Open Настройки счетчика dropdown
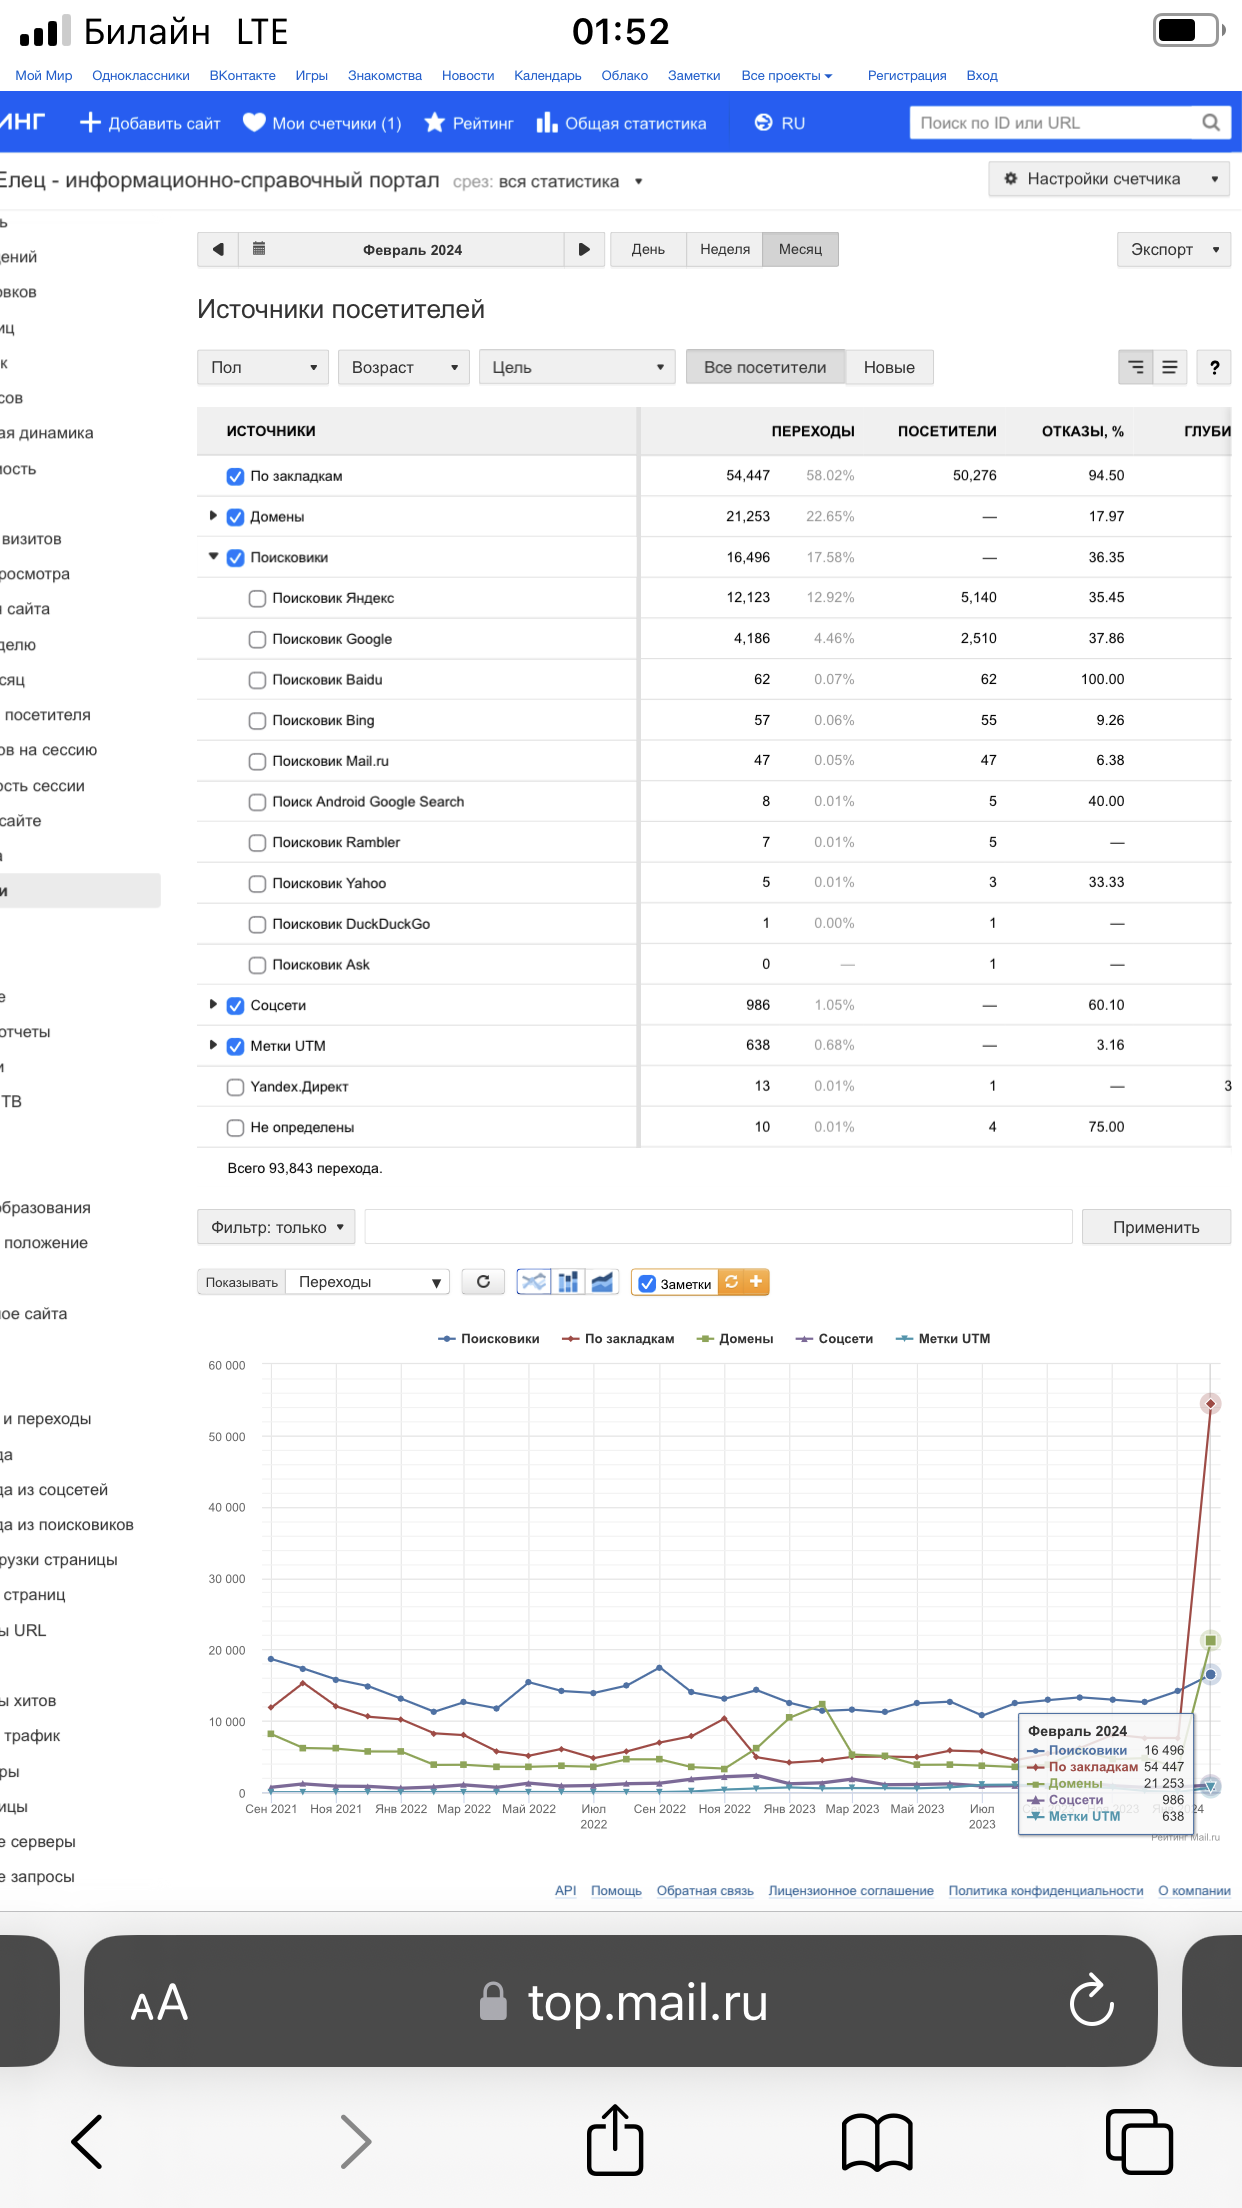1242x2208 pixels. pyautogui.click(x=1110, y=179)
